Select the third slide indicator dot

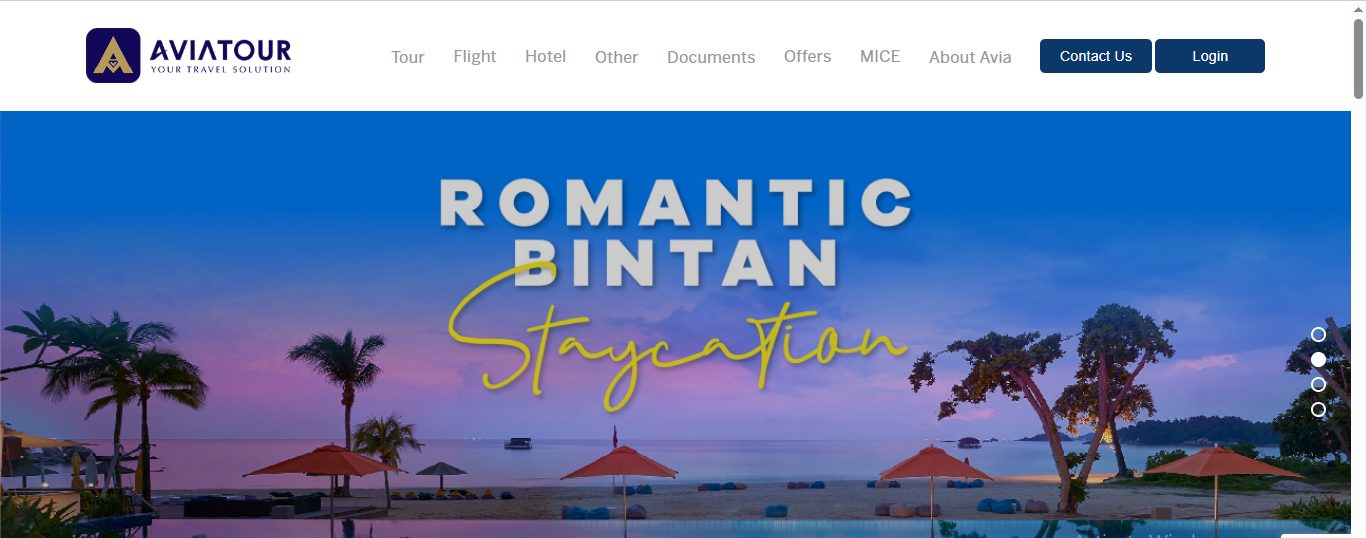(1318, 384)
